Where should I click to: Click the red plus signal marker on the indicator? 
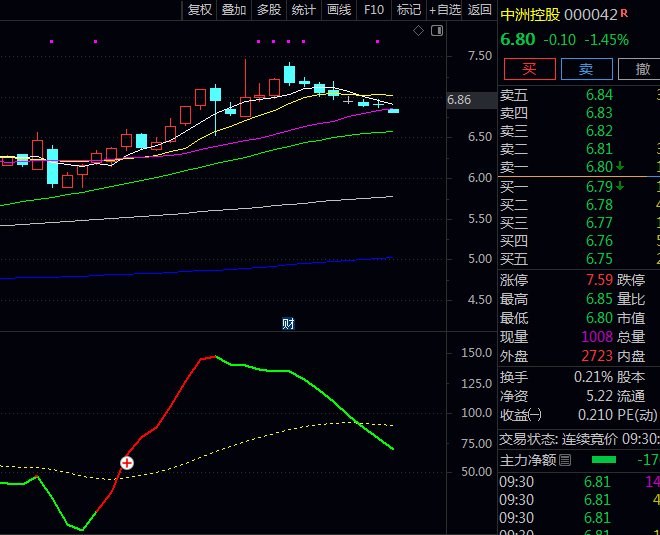coord(127,463)
